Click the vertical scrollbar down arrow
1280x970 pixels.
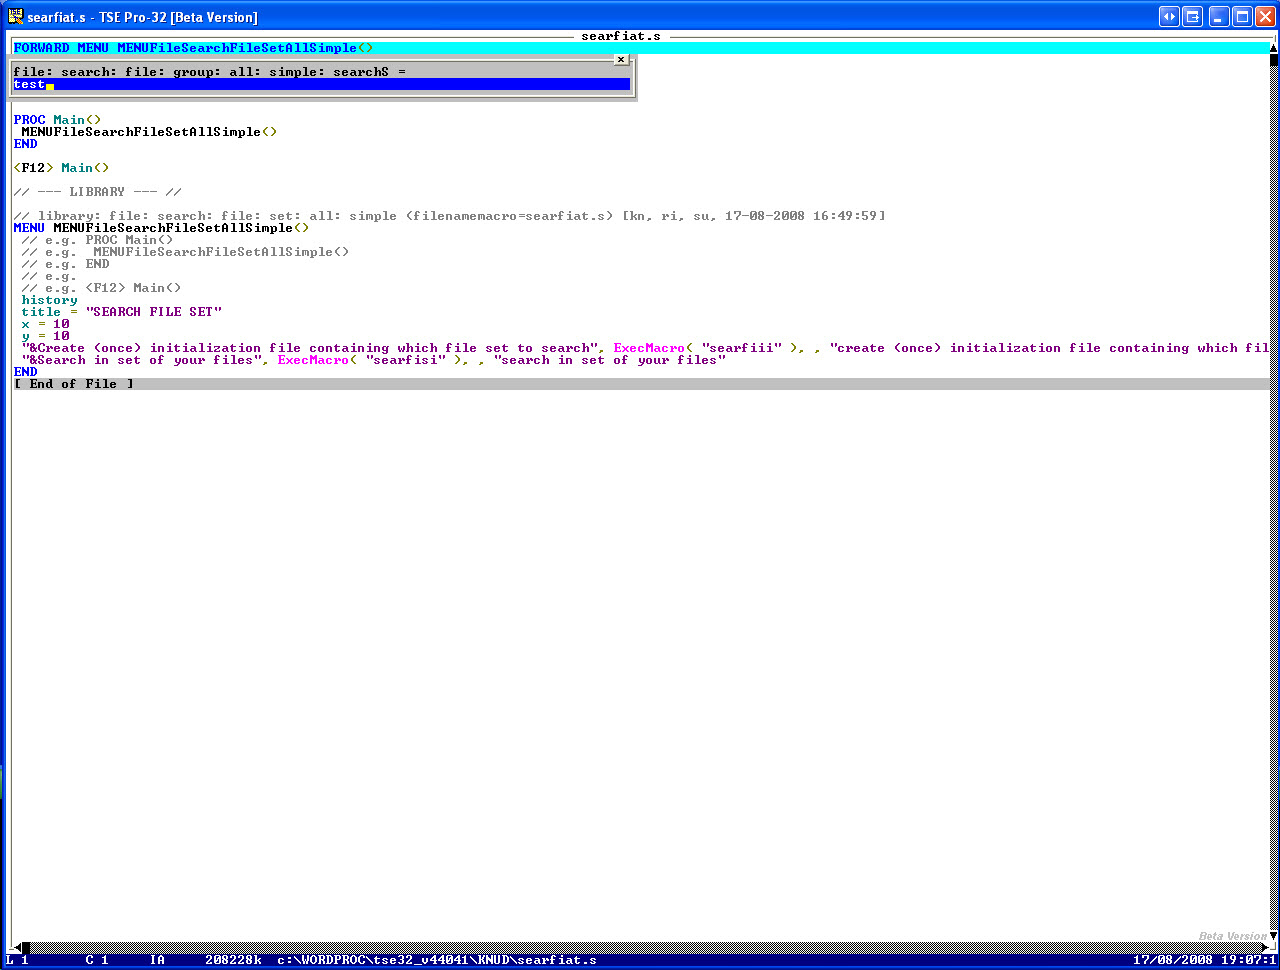pos(1274,936)
